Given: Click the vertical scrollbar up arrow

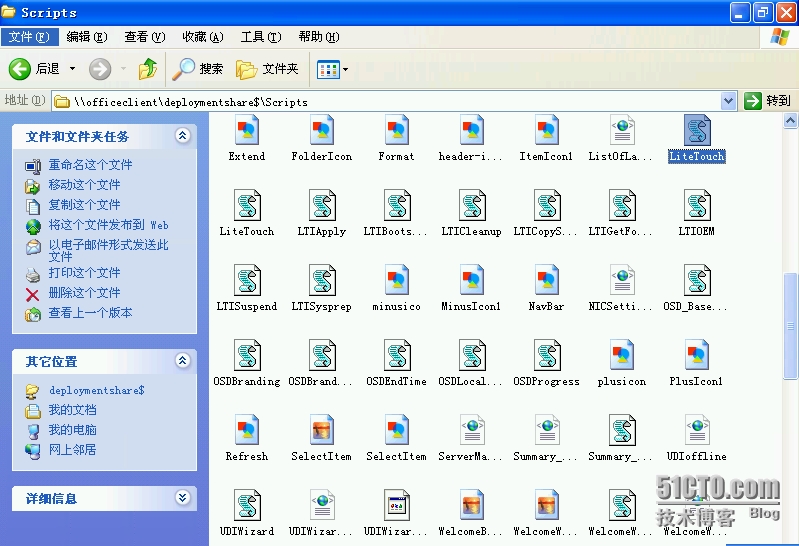Looking at the screenshot, I should click(x=790, y=121).
